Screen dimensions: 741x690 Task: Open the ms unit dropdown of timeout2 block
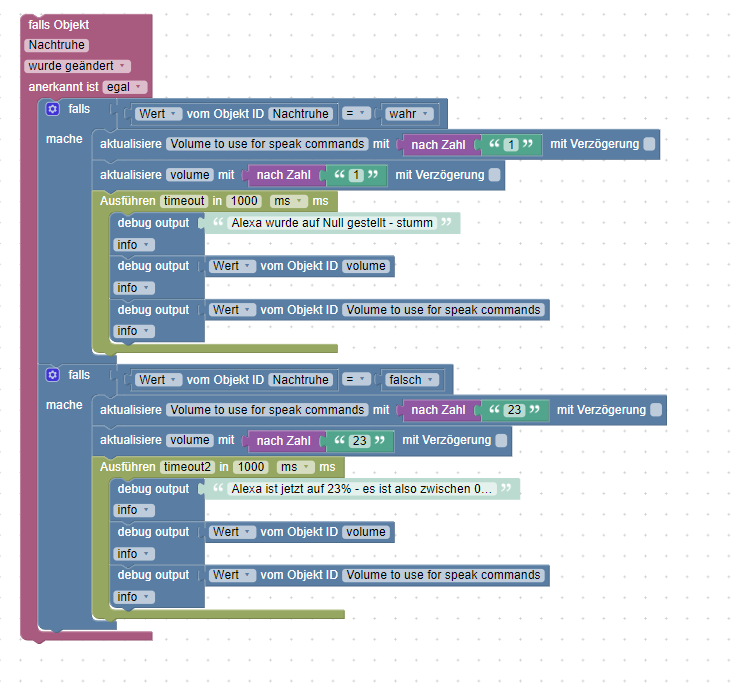pyautogui.click(x=295, y=467)
